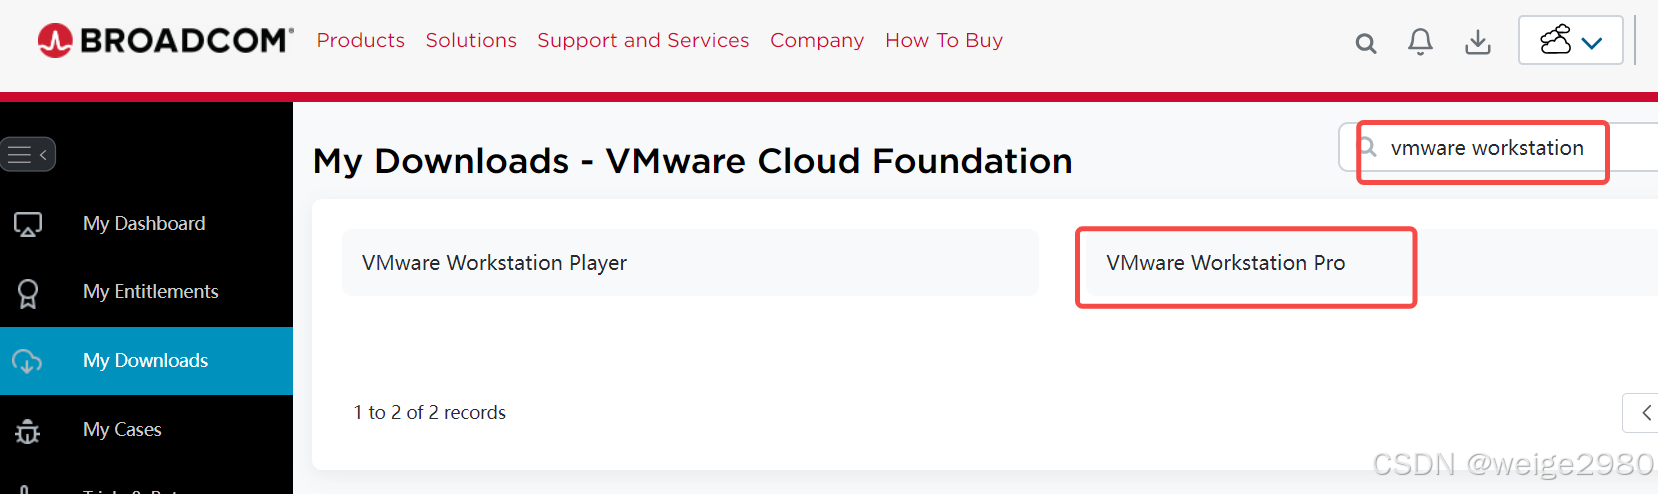Click the My Entitlements ribbon icon
The image size is (1658, 494).
coord(28,293)
